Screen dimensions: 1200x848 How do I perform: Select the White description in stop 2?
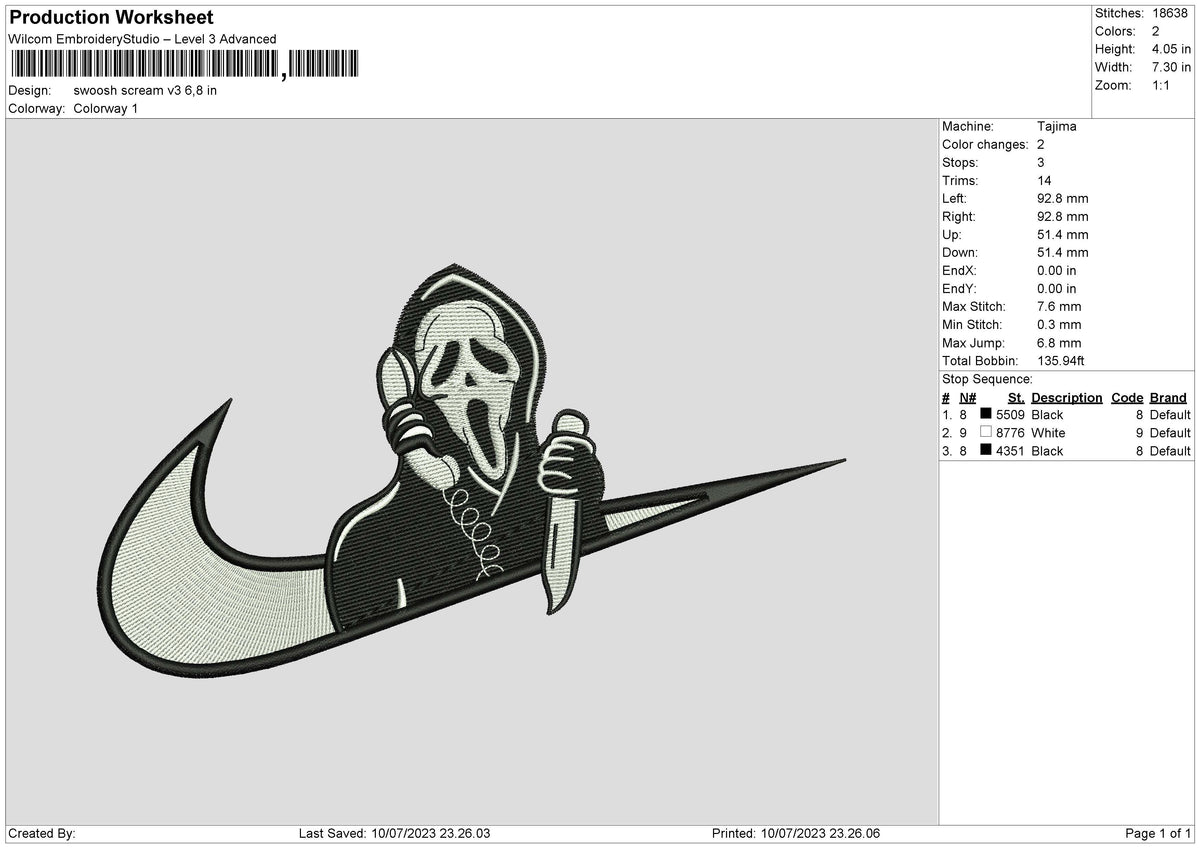(1048, 433)
